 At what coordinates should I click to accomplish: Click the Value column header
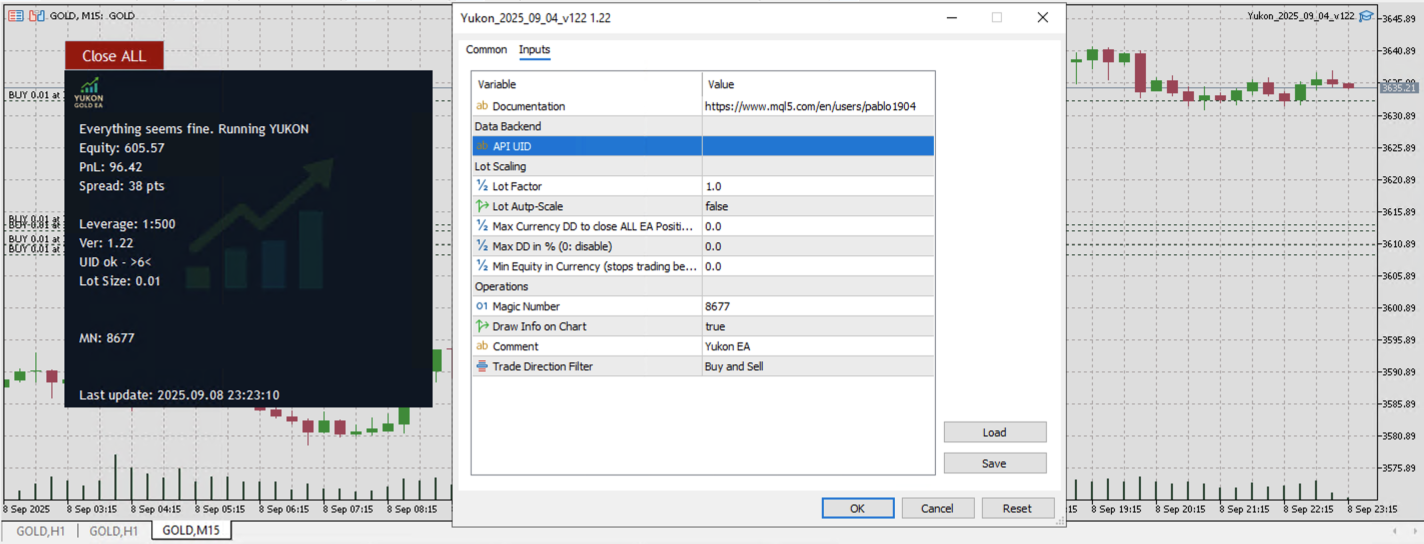pyautogui.click(x=818, y=84)
